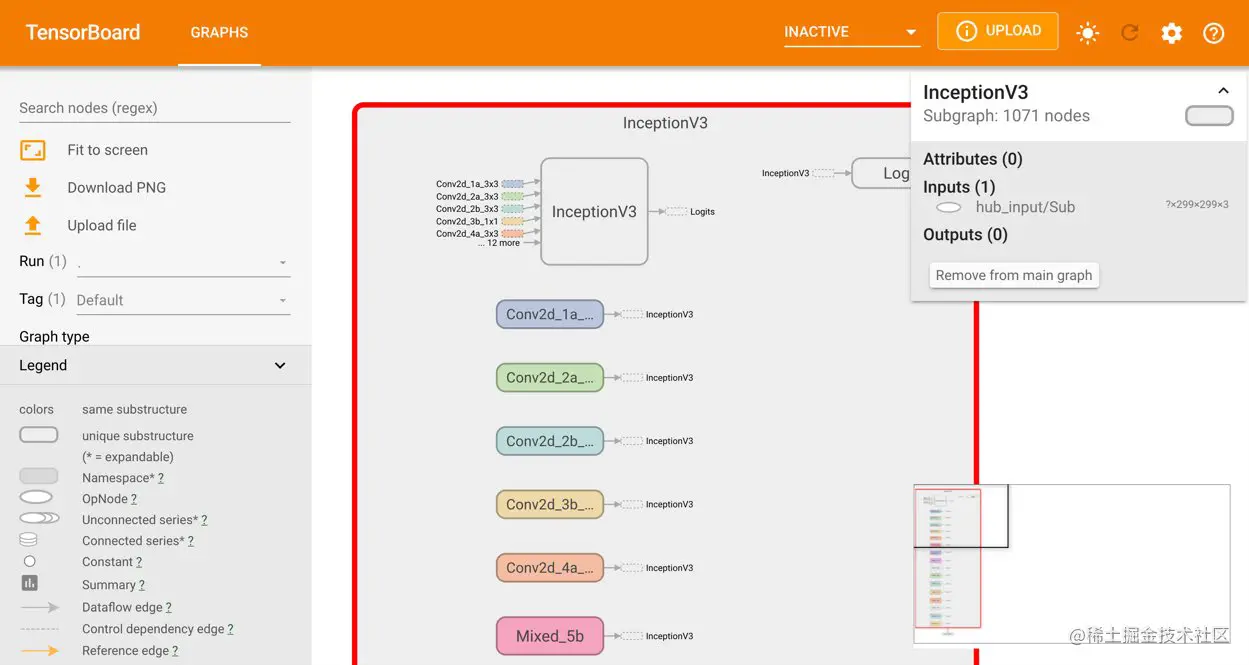Click the Outputs (0) heading

[x=965, y=235]
